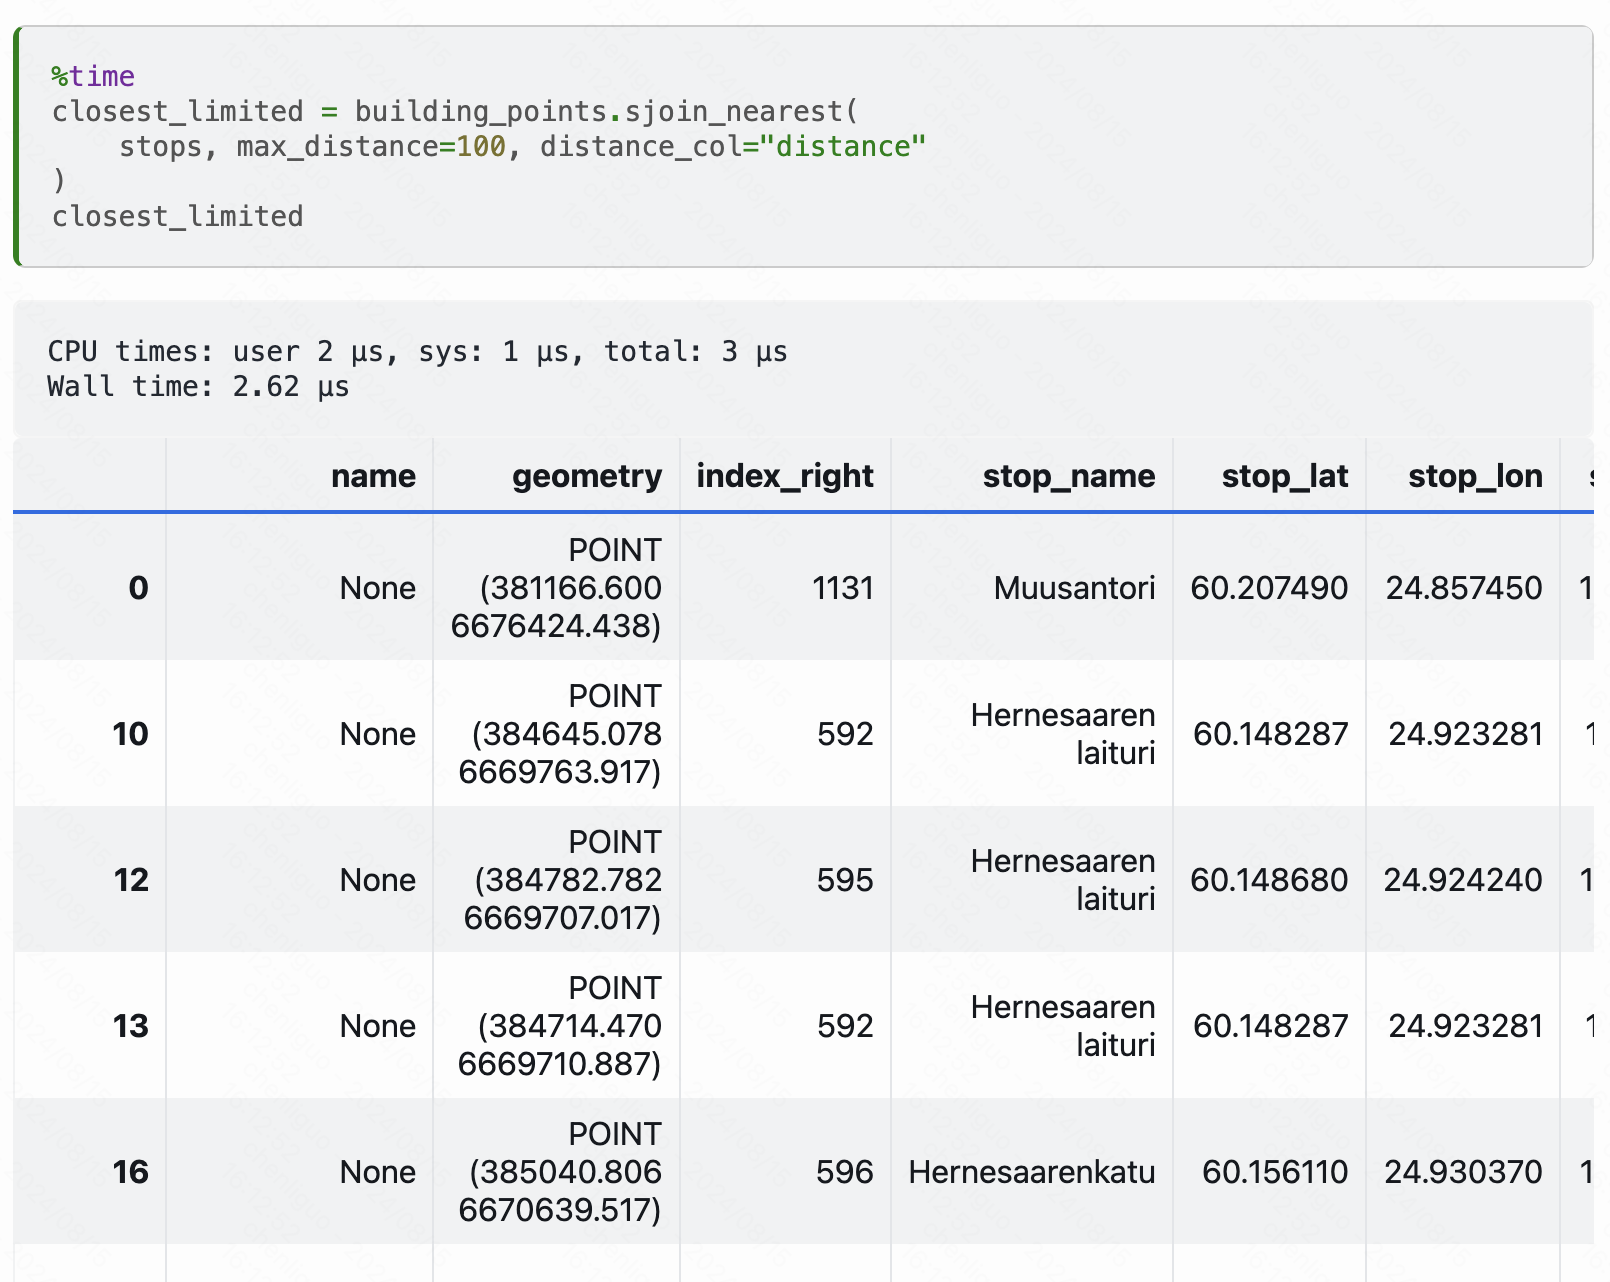Click the max_distance value 100 in the code

(481, 147)
